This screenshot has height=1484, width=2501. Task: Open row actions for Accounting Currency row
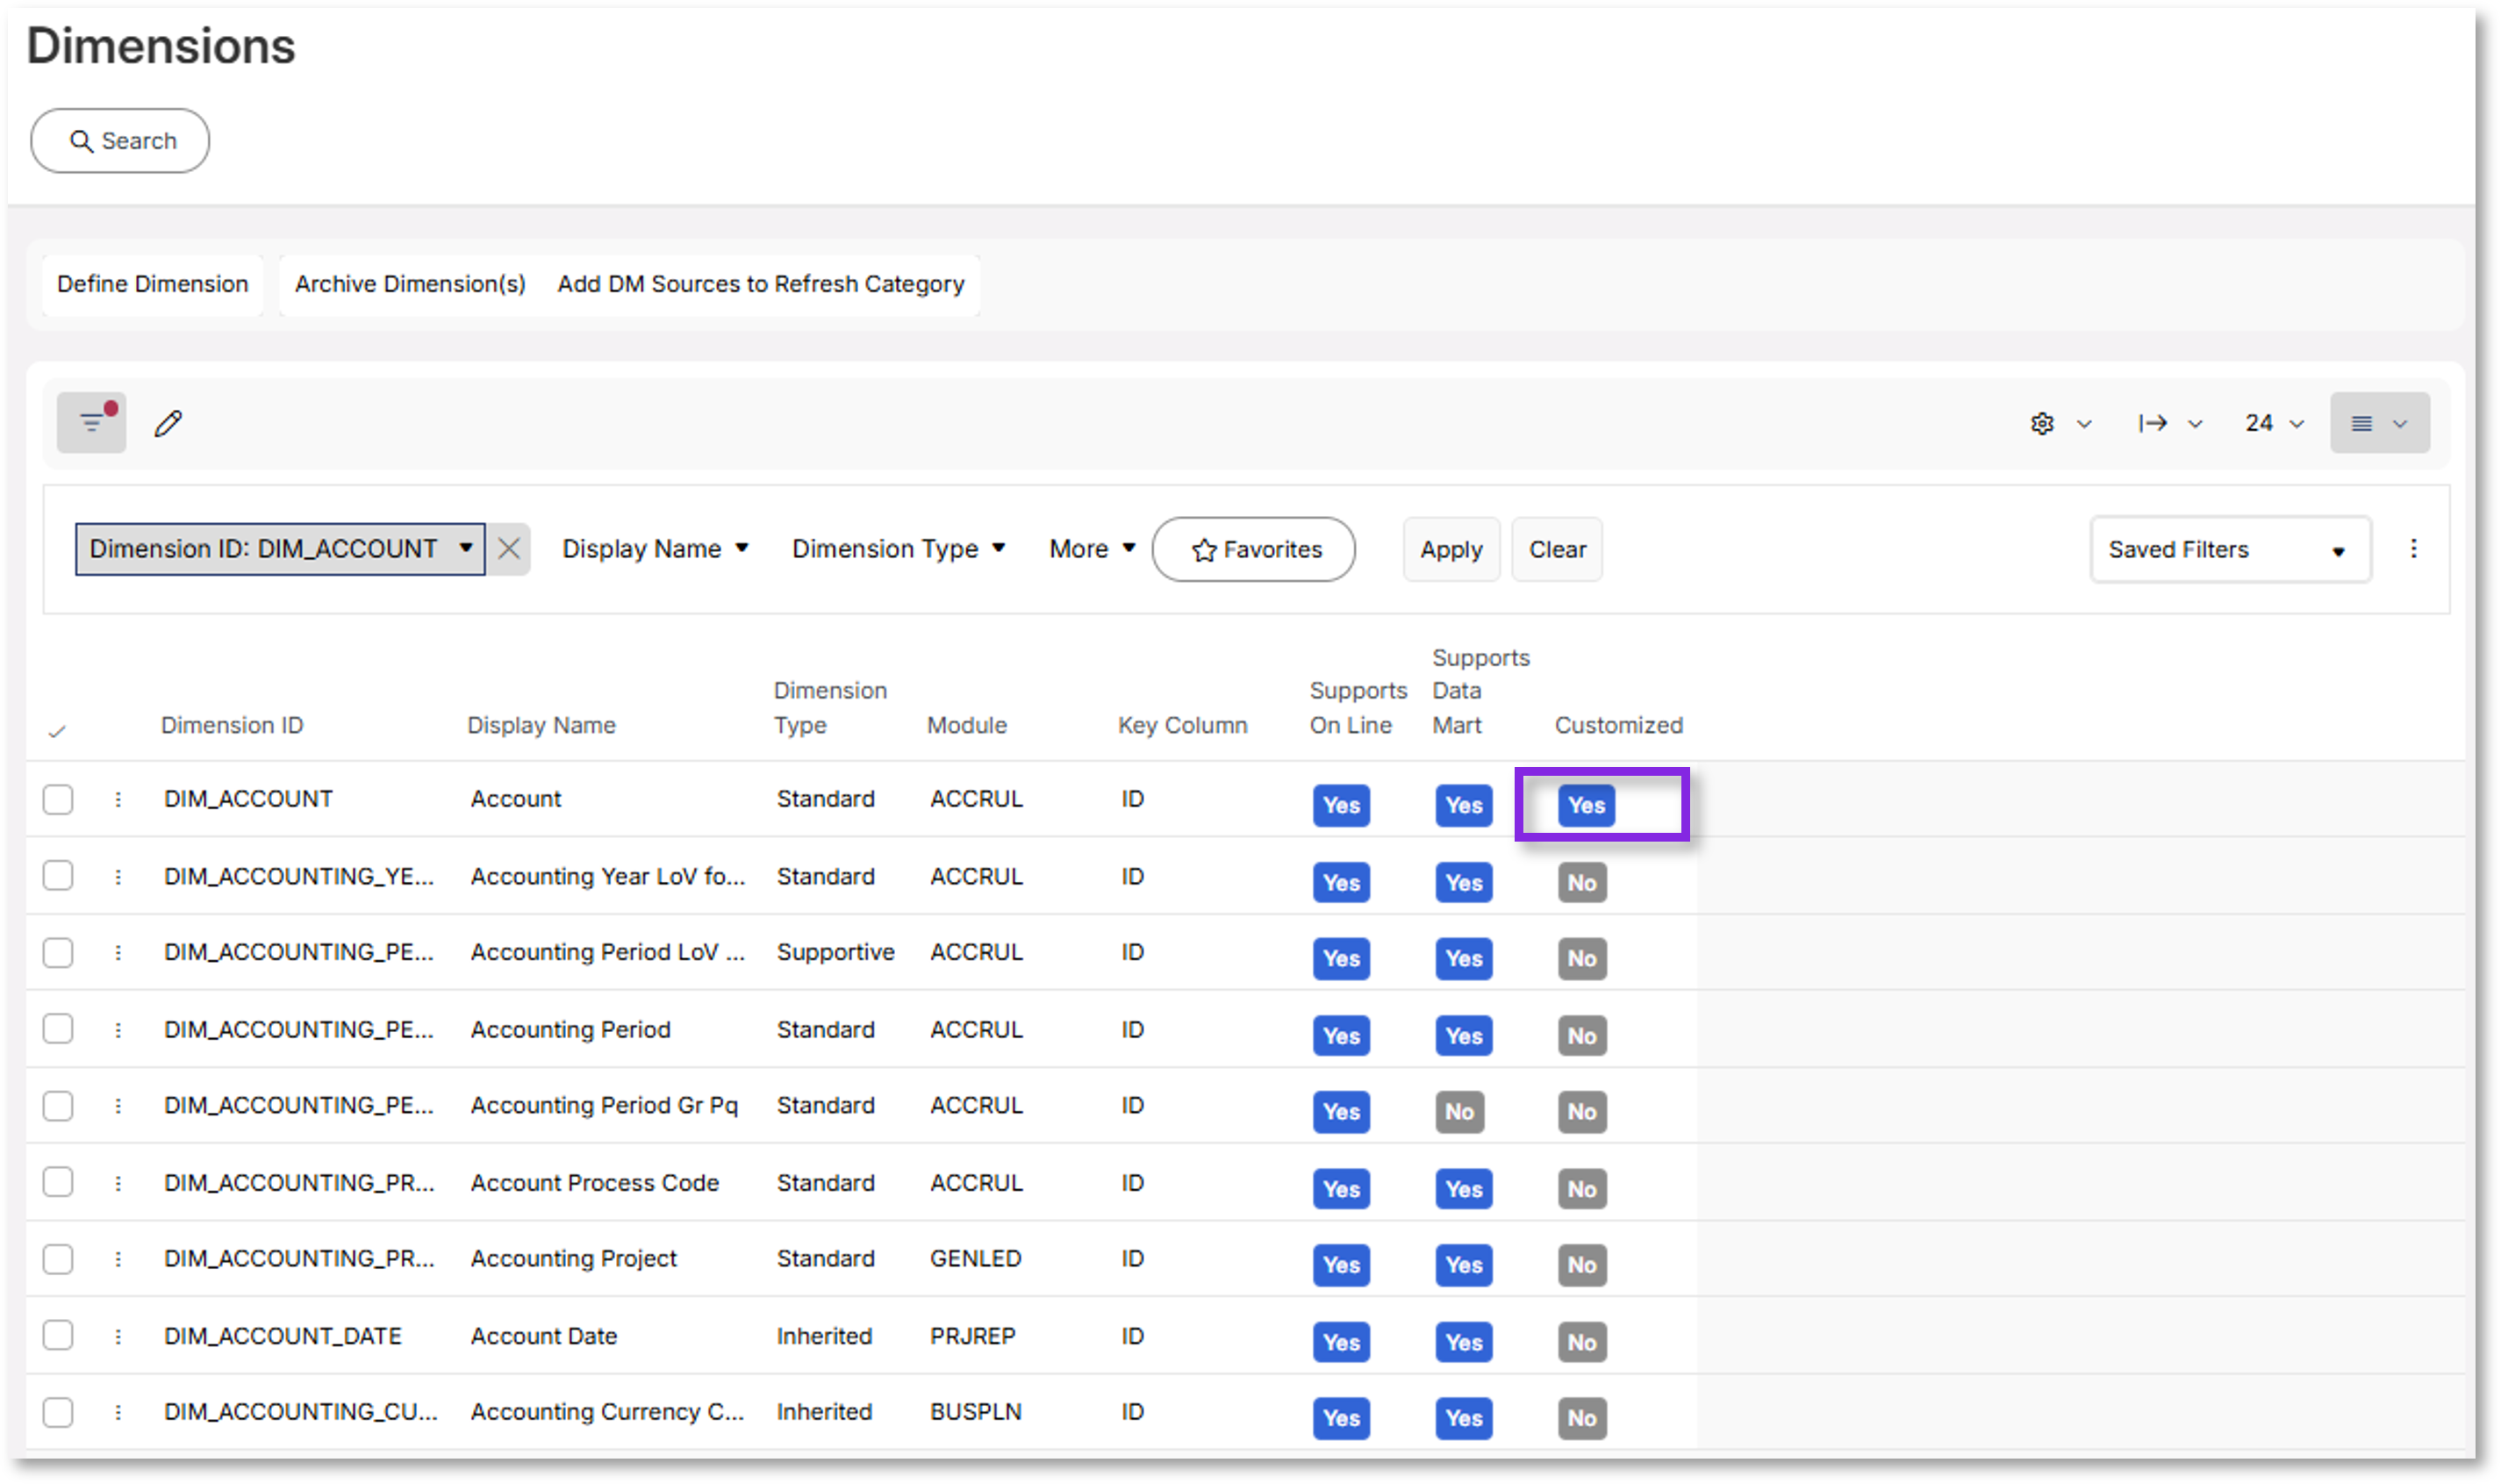(118, 1412)
